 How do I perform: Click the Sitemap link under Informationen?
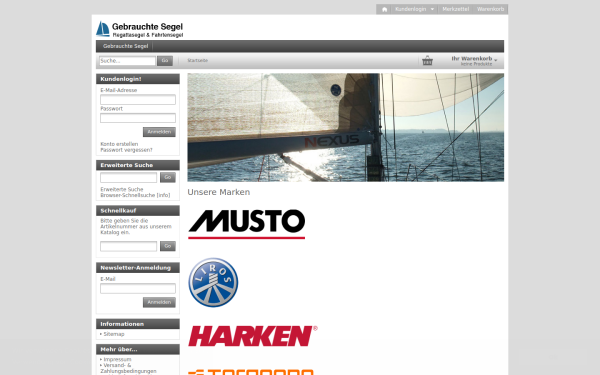pos(114,334)
